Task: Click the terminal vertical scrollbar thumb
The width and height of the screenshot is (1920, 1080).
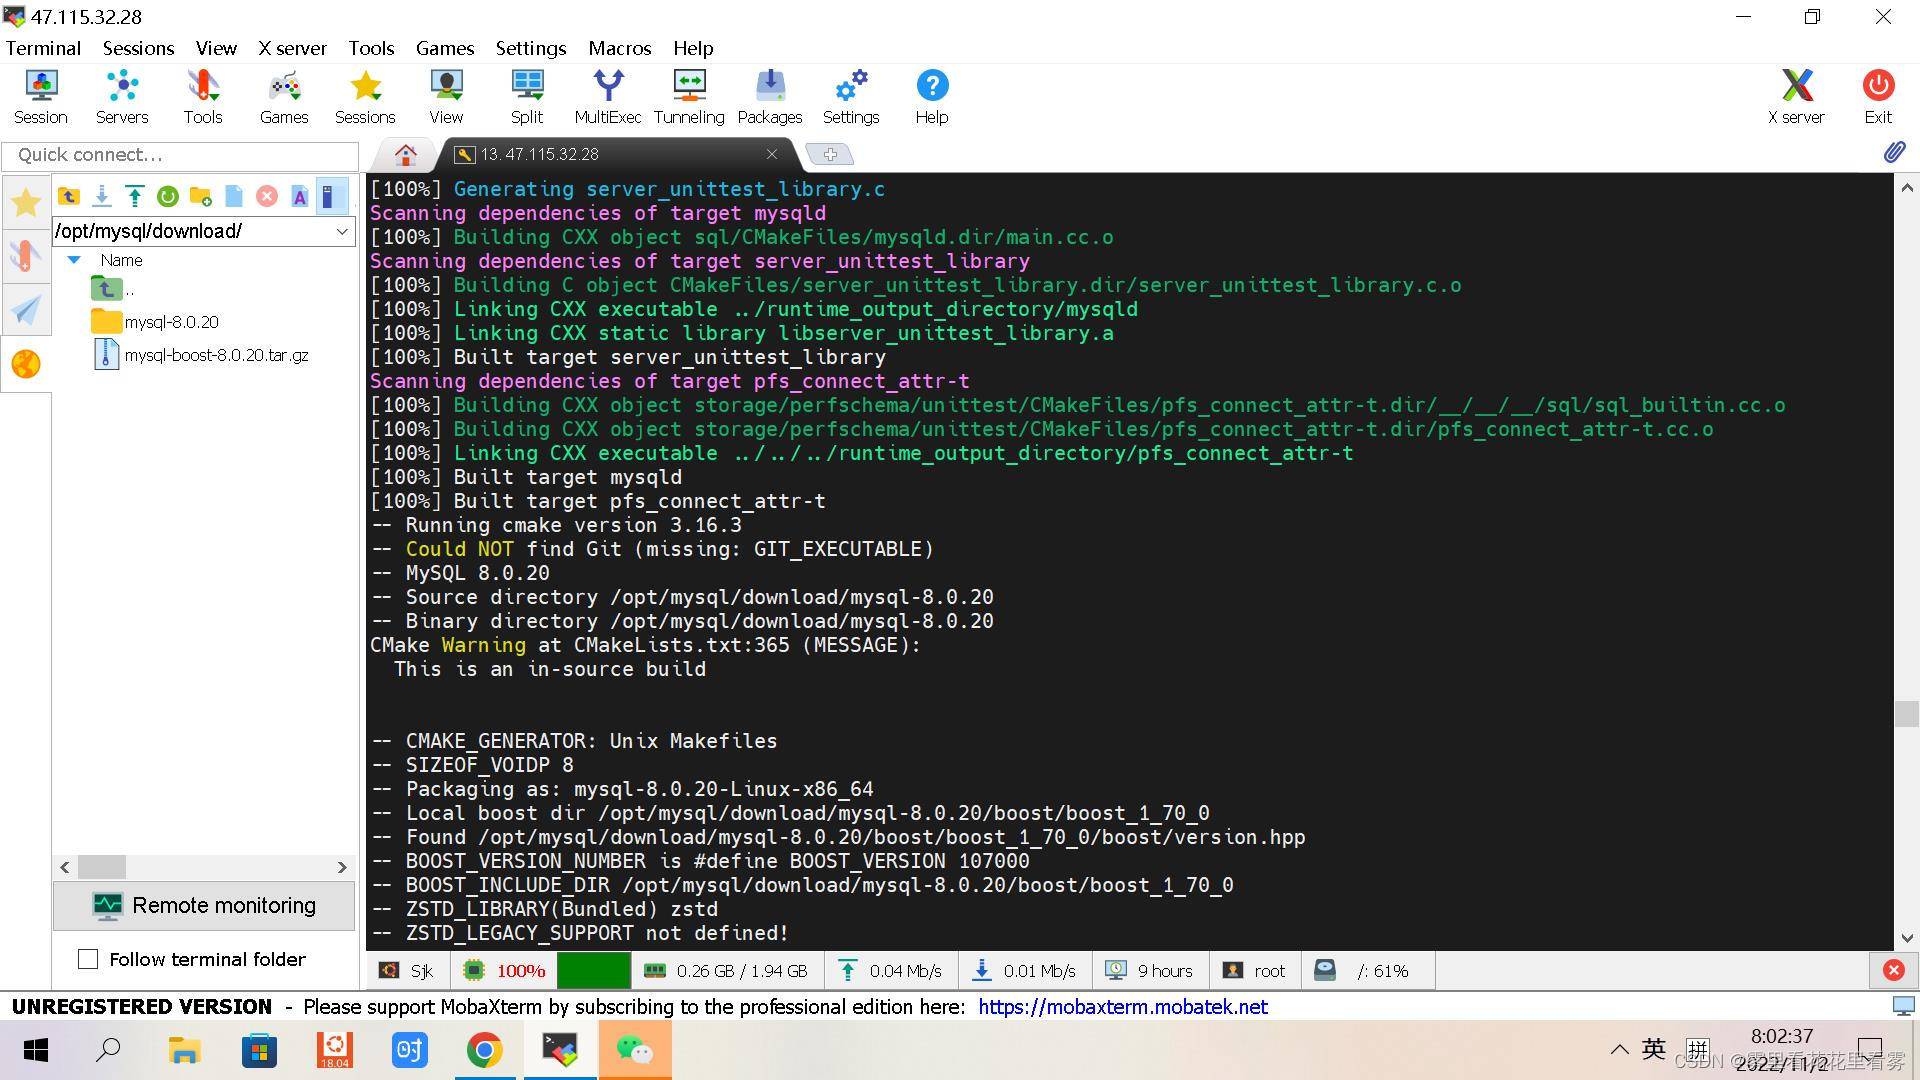Action: (1906, 713)
